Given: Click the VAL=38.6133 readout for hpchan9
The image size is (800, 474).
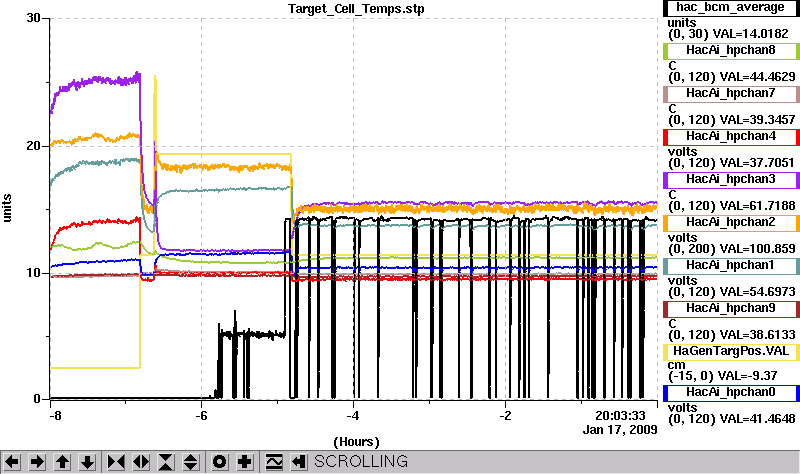Looking at the screenshot, I should (x=757, y=335).
